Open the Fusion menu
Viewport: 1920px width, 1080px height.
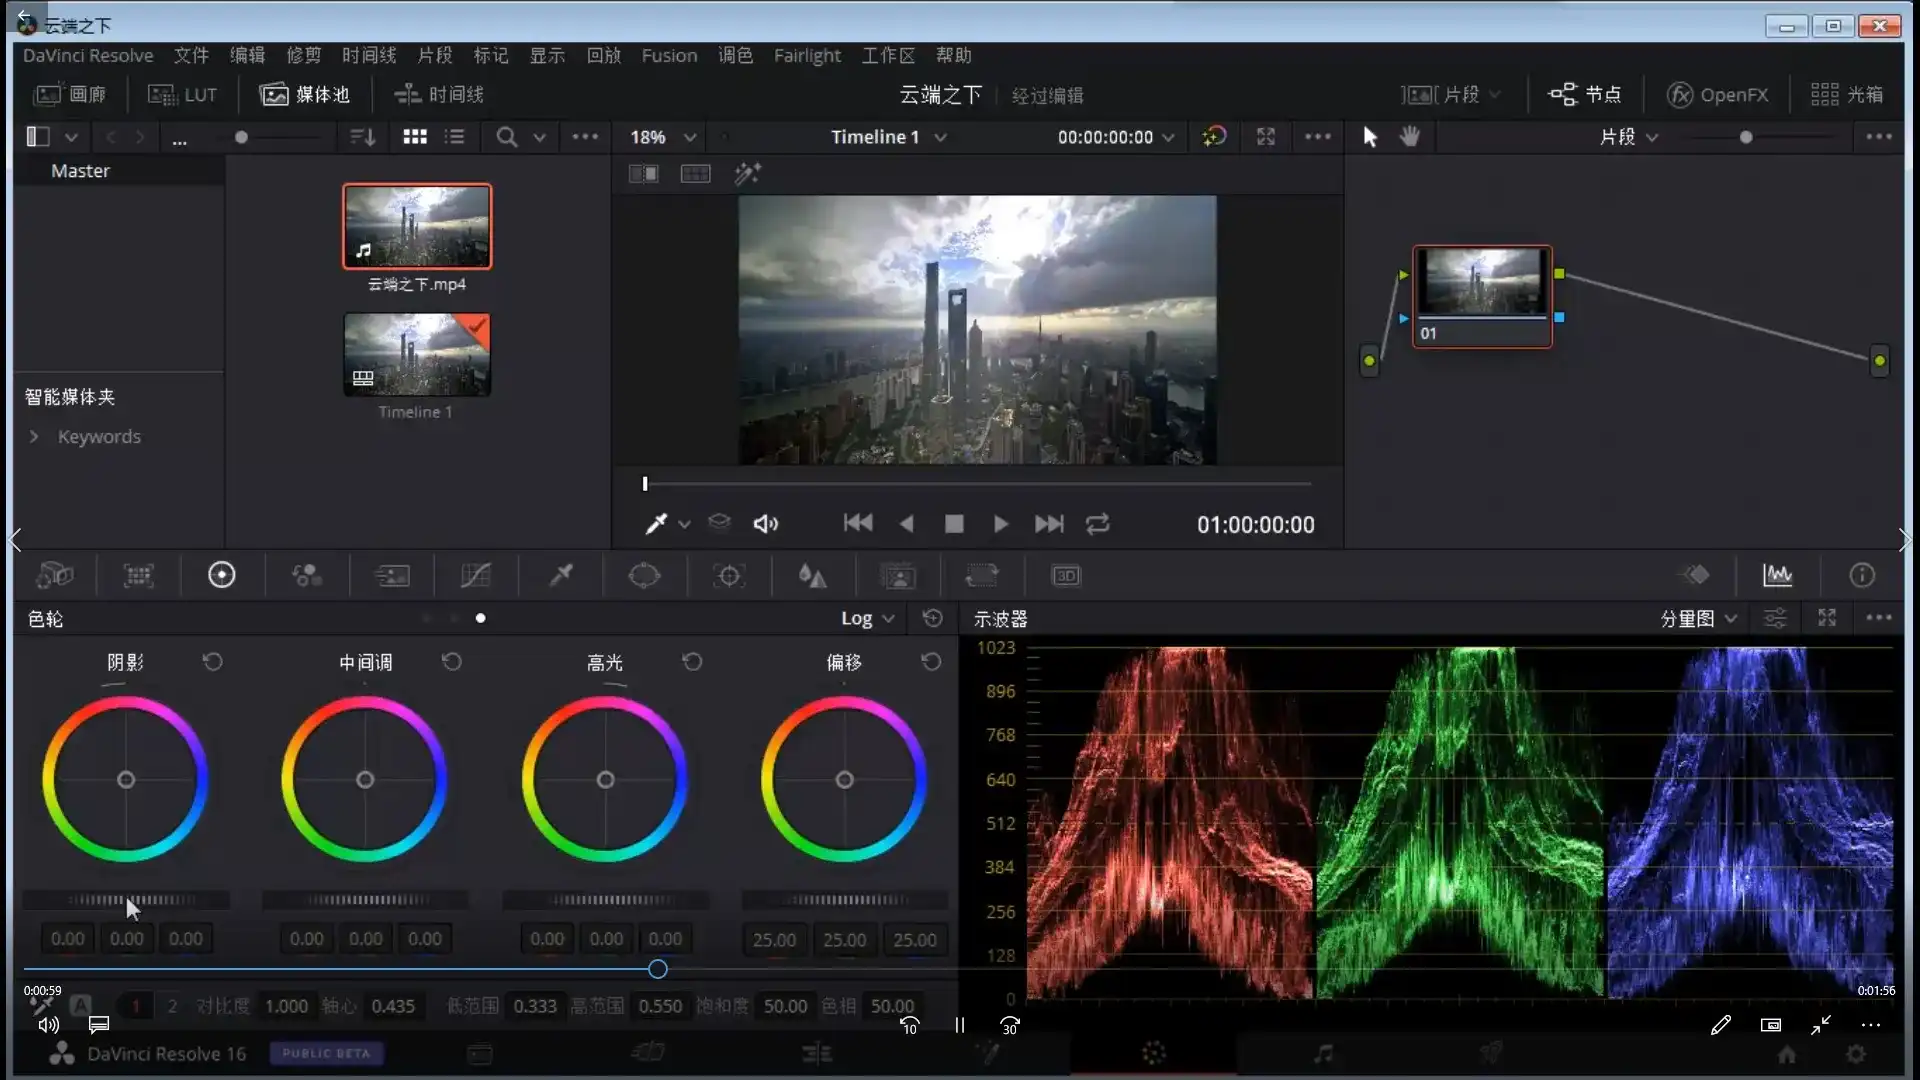669,56
